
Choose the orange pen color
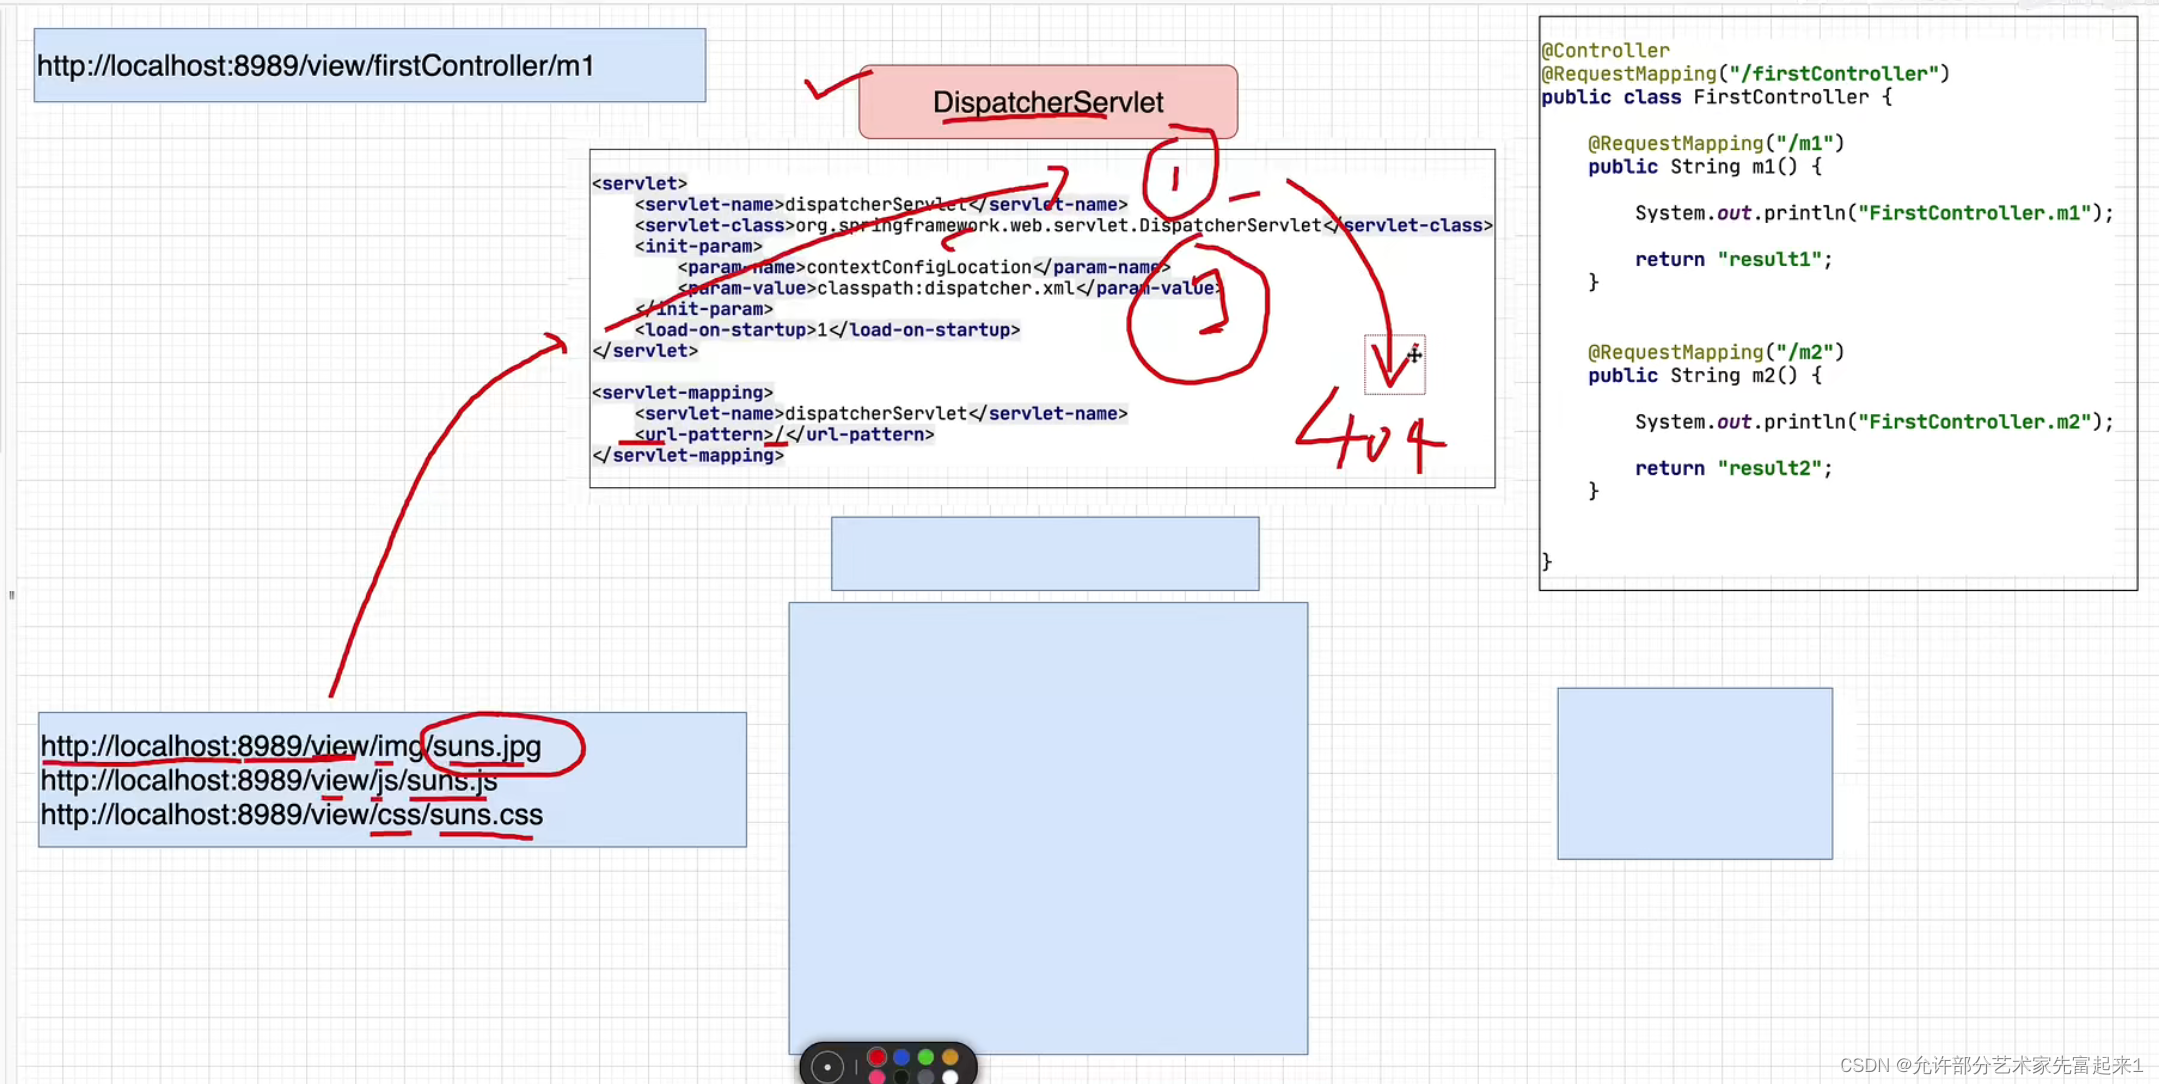(950, 1057)
